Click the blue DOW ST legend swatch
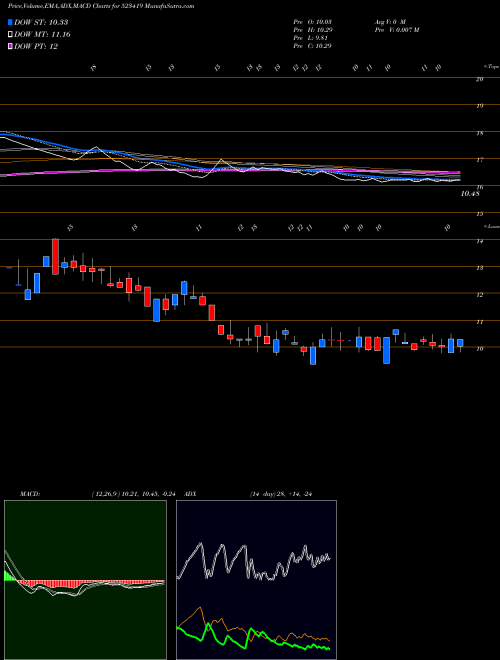The width and height of the screenshot is (500, 660). [10, 22]
